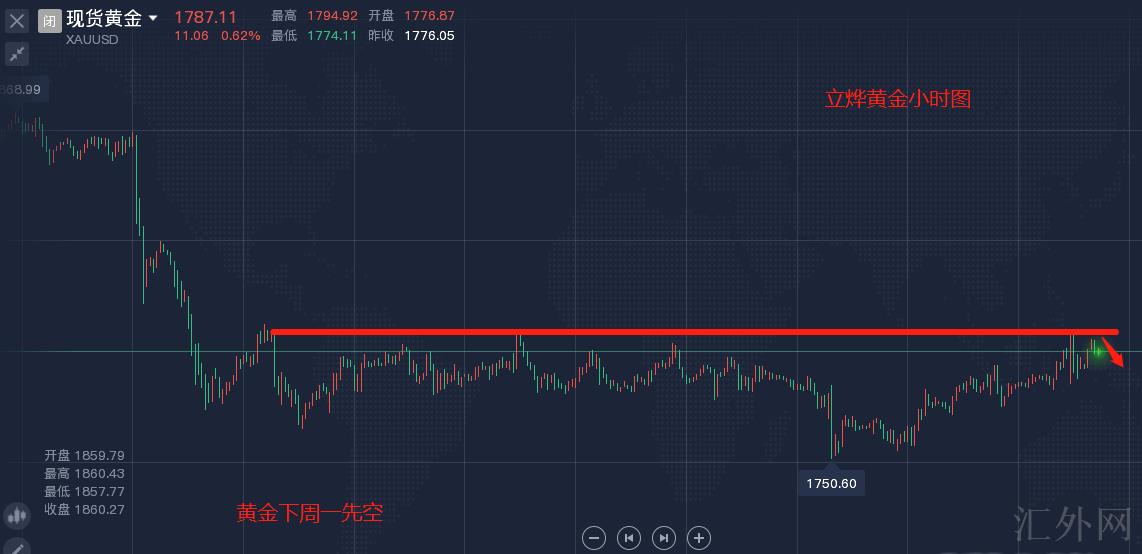Image resolution: width=1142 pixels, height=554 pixels.
Task: Zoom out the chart with minus button
Action: [594, 538]
